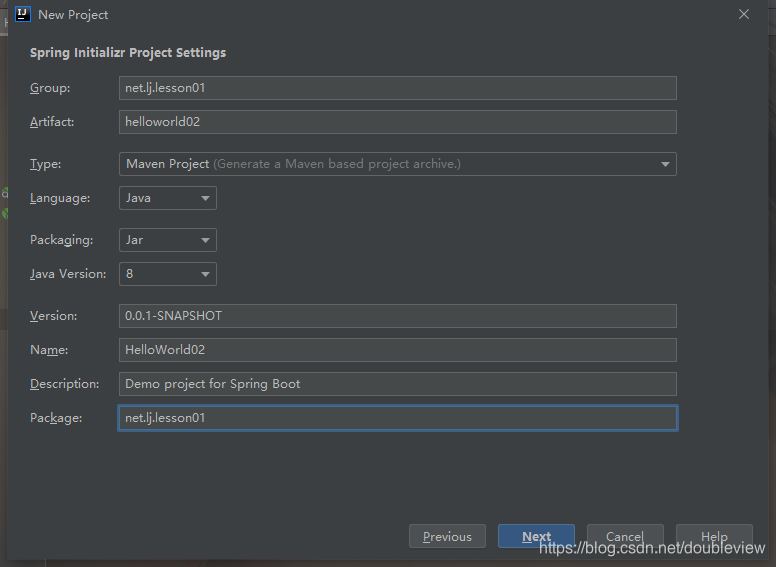Edit the Version field 0.0.1-SNAPSHOT

point(397,316)
